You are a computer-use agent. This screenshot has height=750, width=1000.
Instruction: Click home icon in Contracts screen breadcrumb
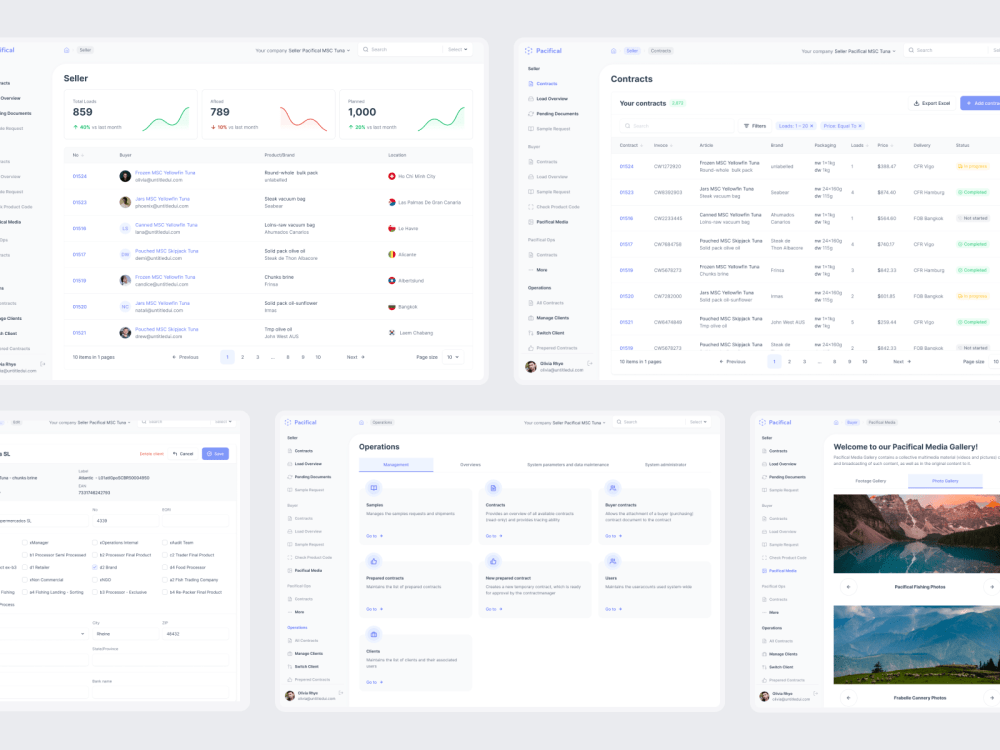tap(614, 50)
